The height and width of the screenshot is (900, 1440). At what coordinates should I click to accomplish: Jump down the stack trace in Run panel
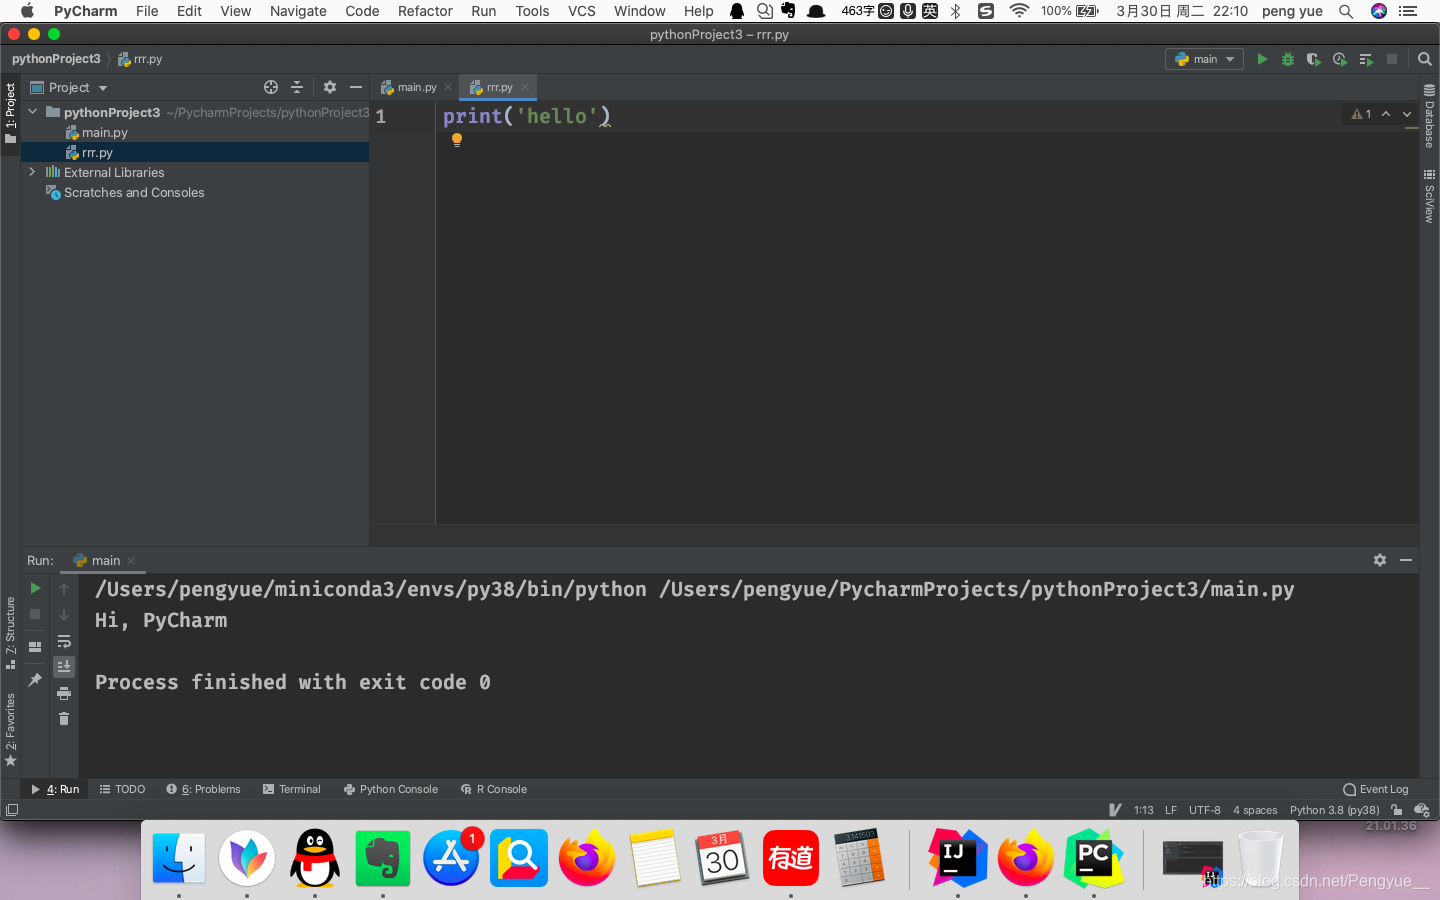click(64, 614)
